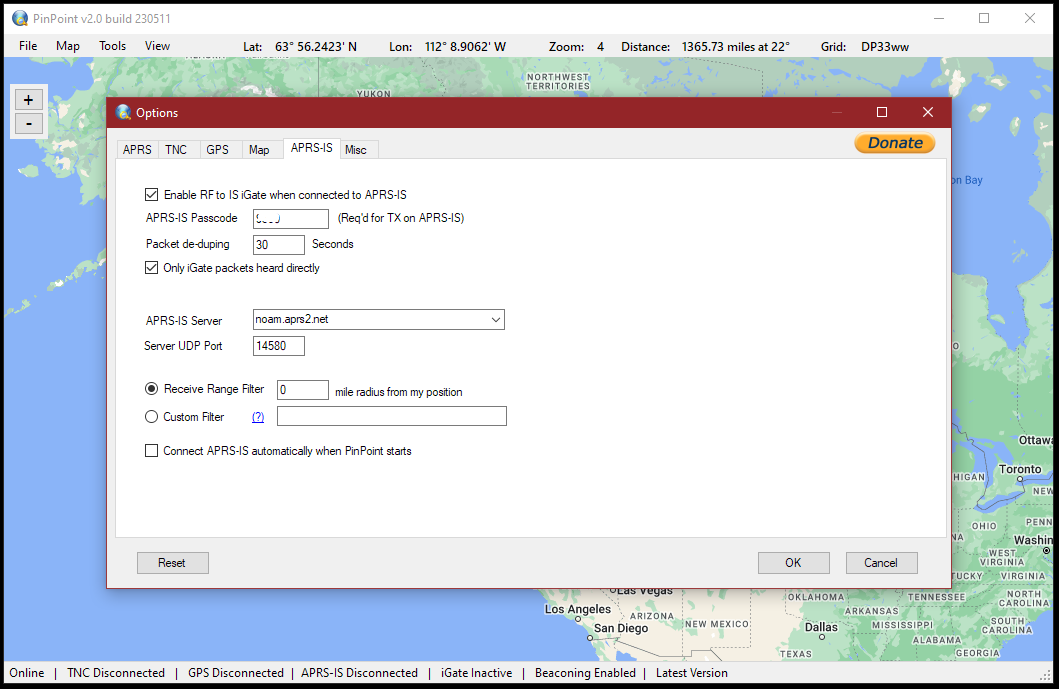This screenshot has height=689, width=1059.
Task: Enable Connect APRS-IS automatically when PinPoint starts
Action: click(x=151, y=450)
